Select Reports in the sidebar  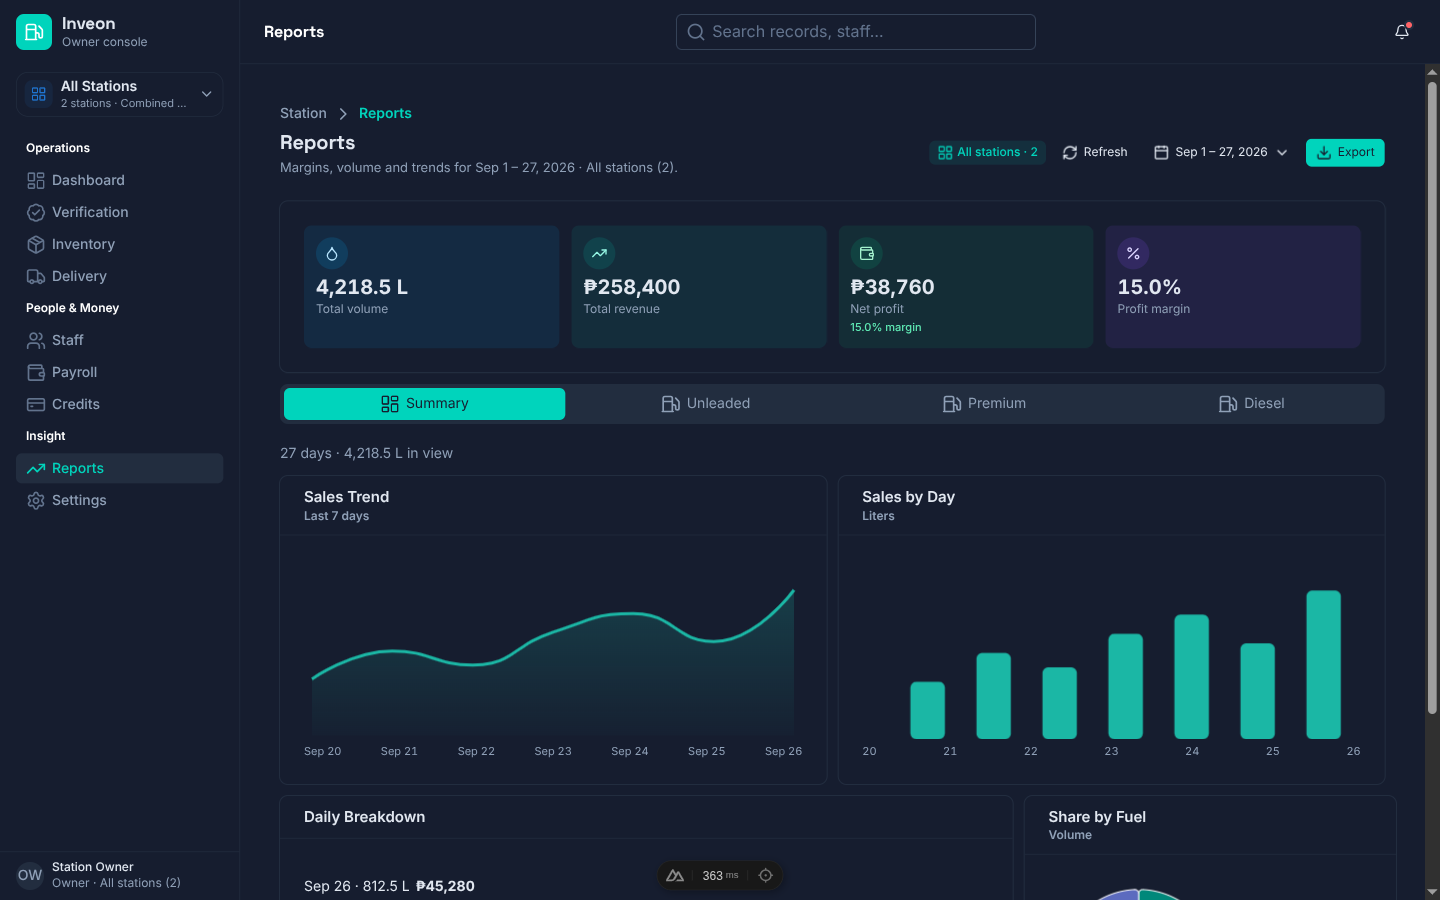(x=119, y=468)
